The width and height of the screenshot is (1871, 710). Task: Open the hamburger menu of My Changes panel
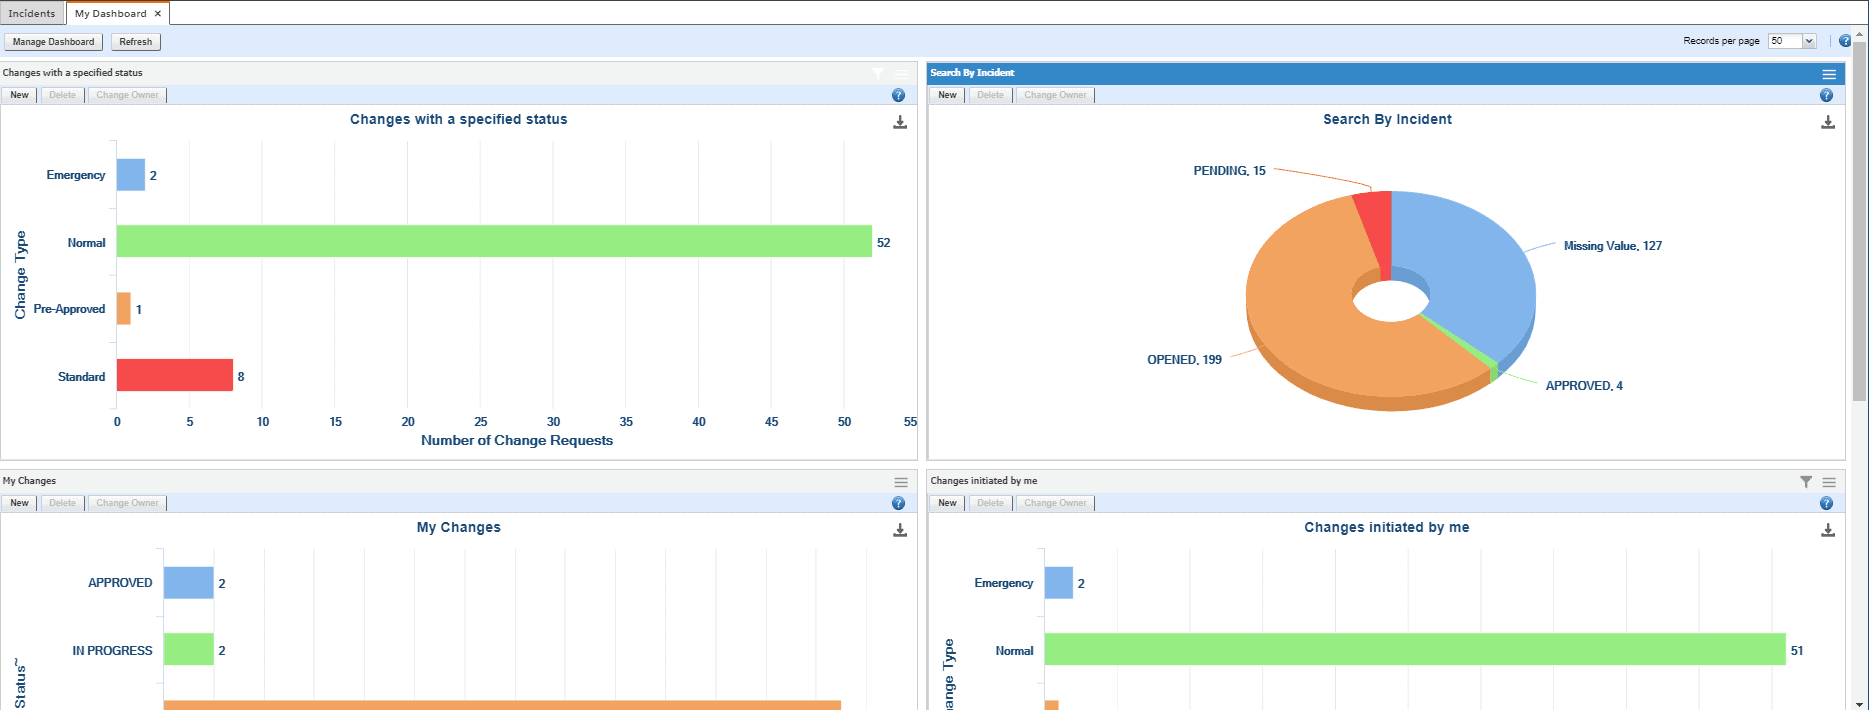click(x=901, y=482)
